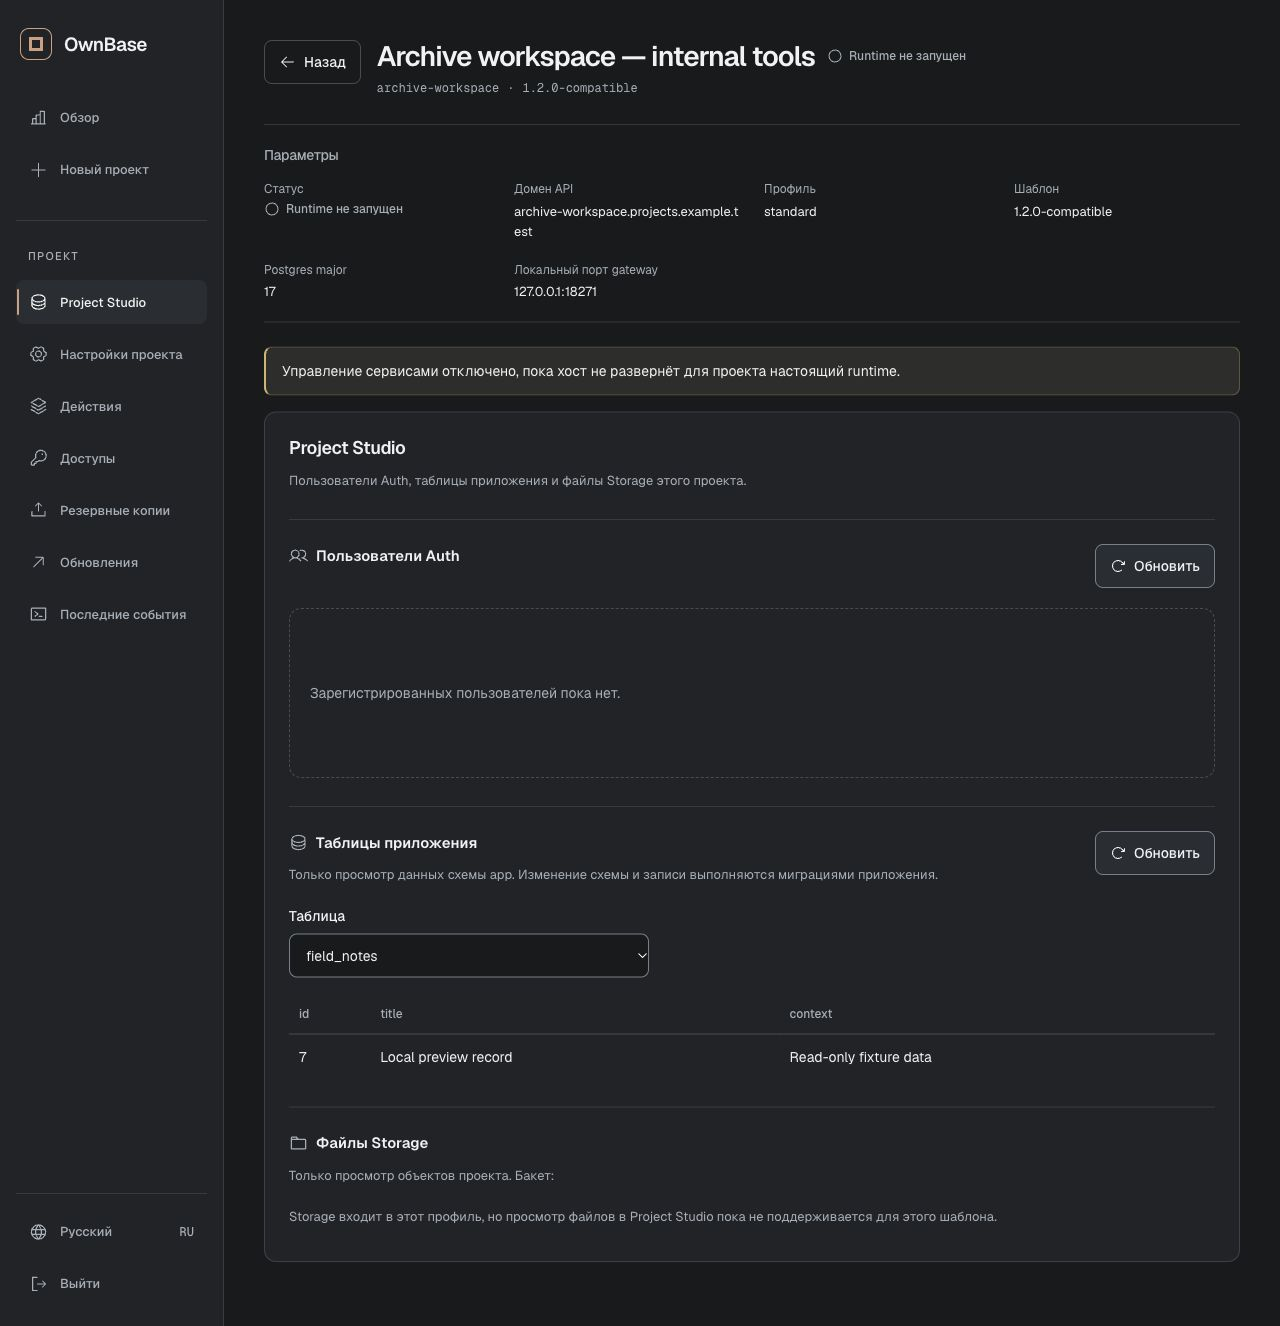Click the plus icon beside Новый проект
The image size is (1280, 1326).
tap(38, 170)
